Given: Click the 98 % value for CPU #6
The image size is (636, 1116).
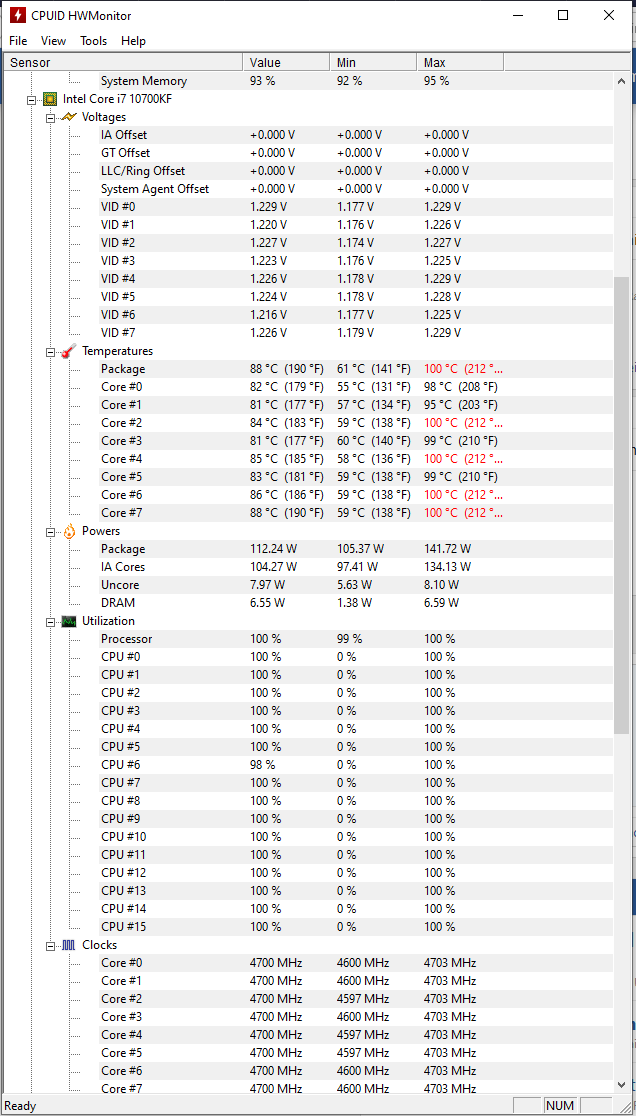Looking at the screenshot, I should click(263, 765).
